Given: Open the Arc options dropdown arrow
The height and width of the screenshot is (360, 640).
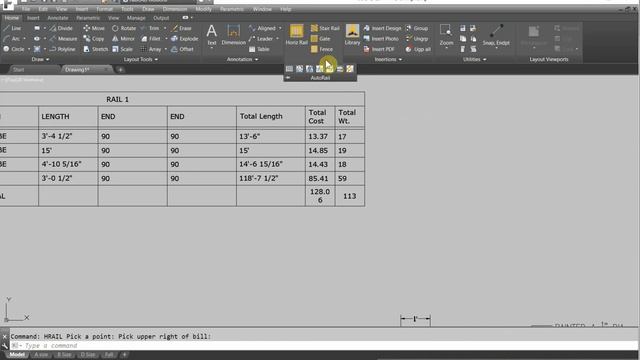Looking at the screenshot, I should coord(24,38).
